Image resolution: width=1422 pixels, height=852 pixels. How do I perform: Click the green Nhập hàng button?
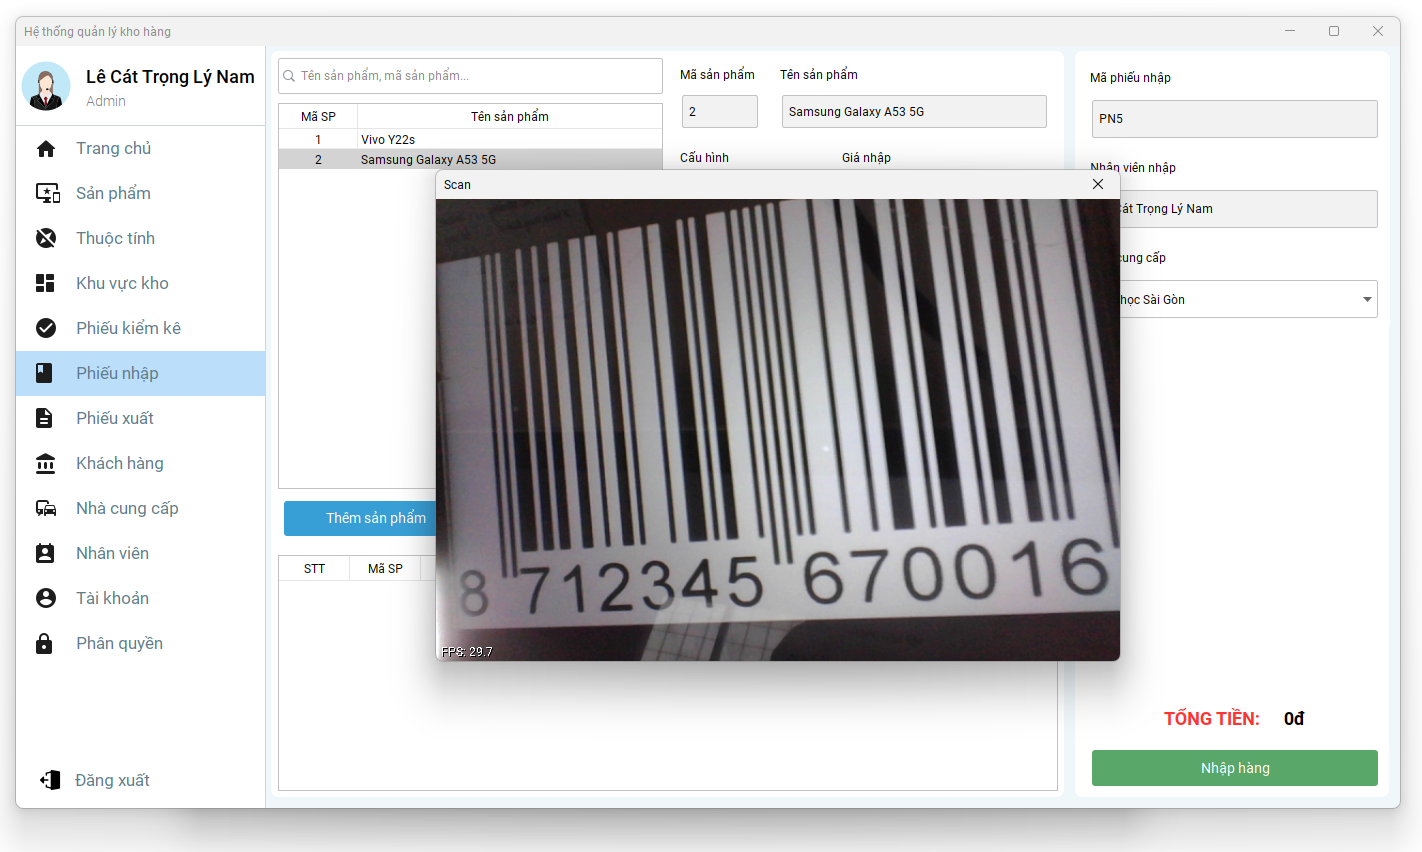click(x=1235, y=768)
